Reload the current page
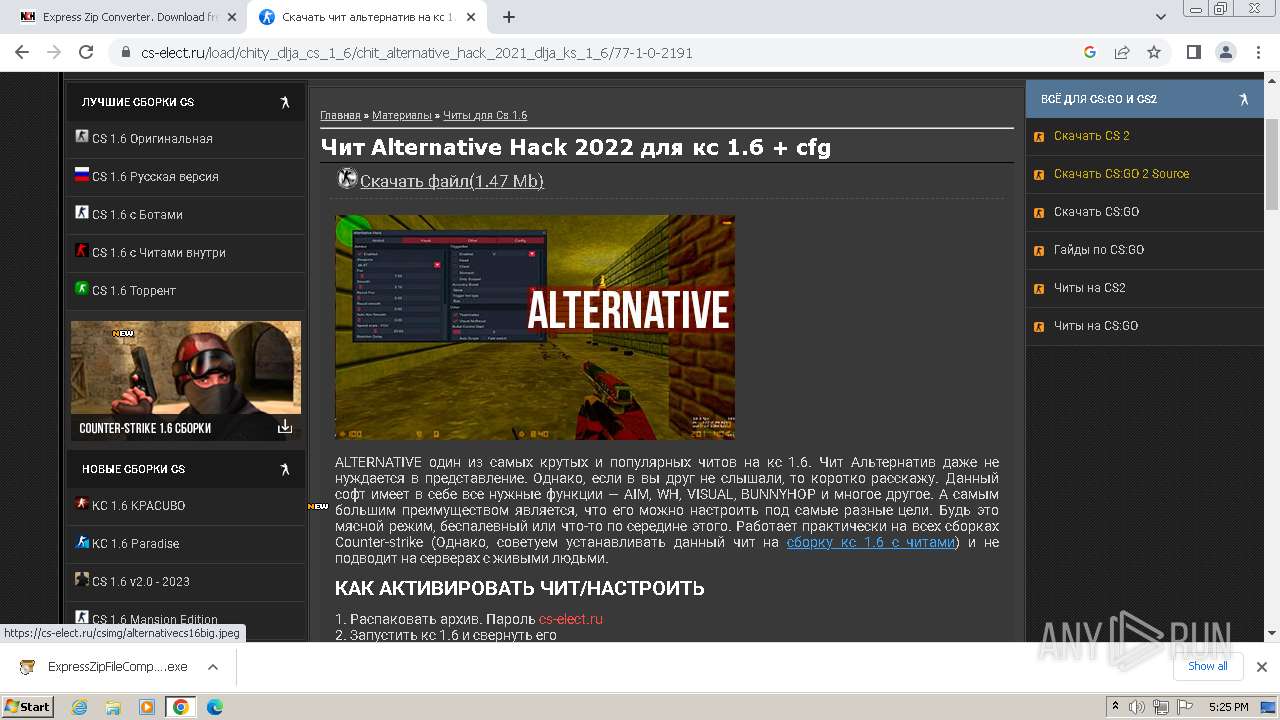The width and height of the screenshot is (1280, 720). pos(86,52)
